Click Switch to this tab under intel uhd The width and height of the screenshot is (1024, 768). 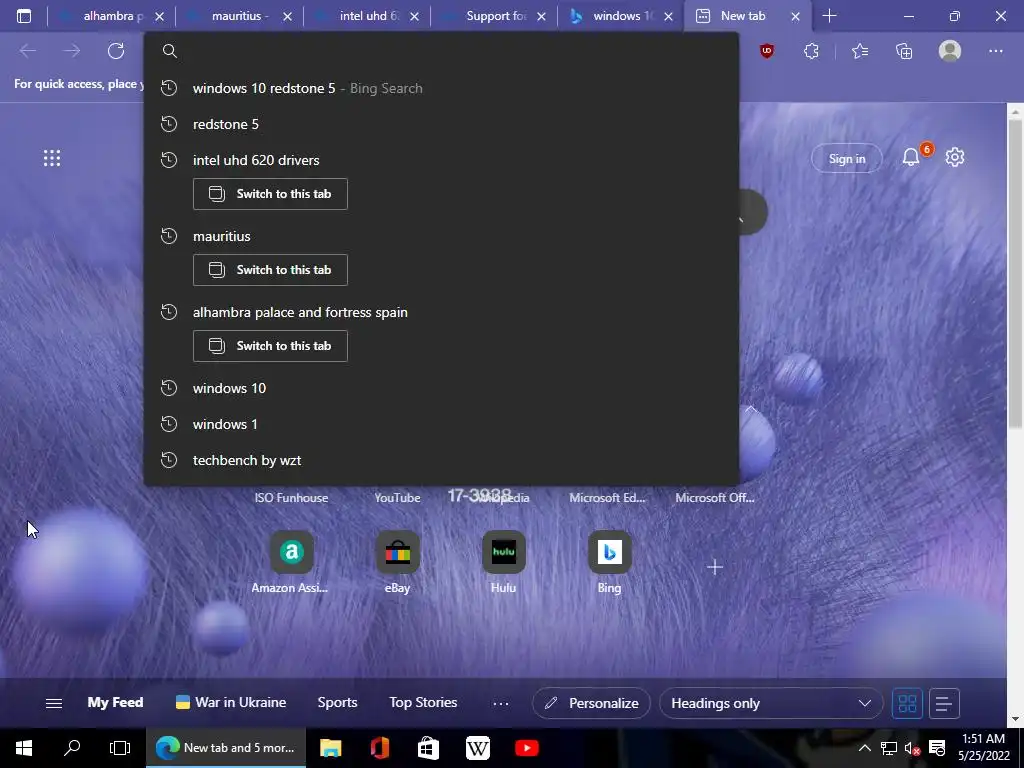(x=270, y=194)
